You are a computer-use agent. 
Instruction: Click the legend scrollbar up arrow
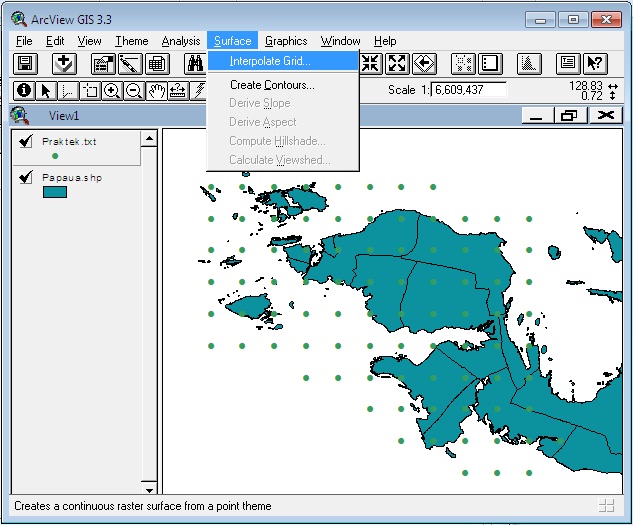tap(149, 139)
